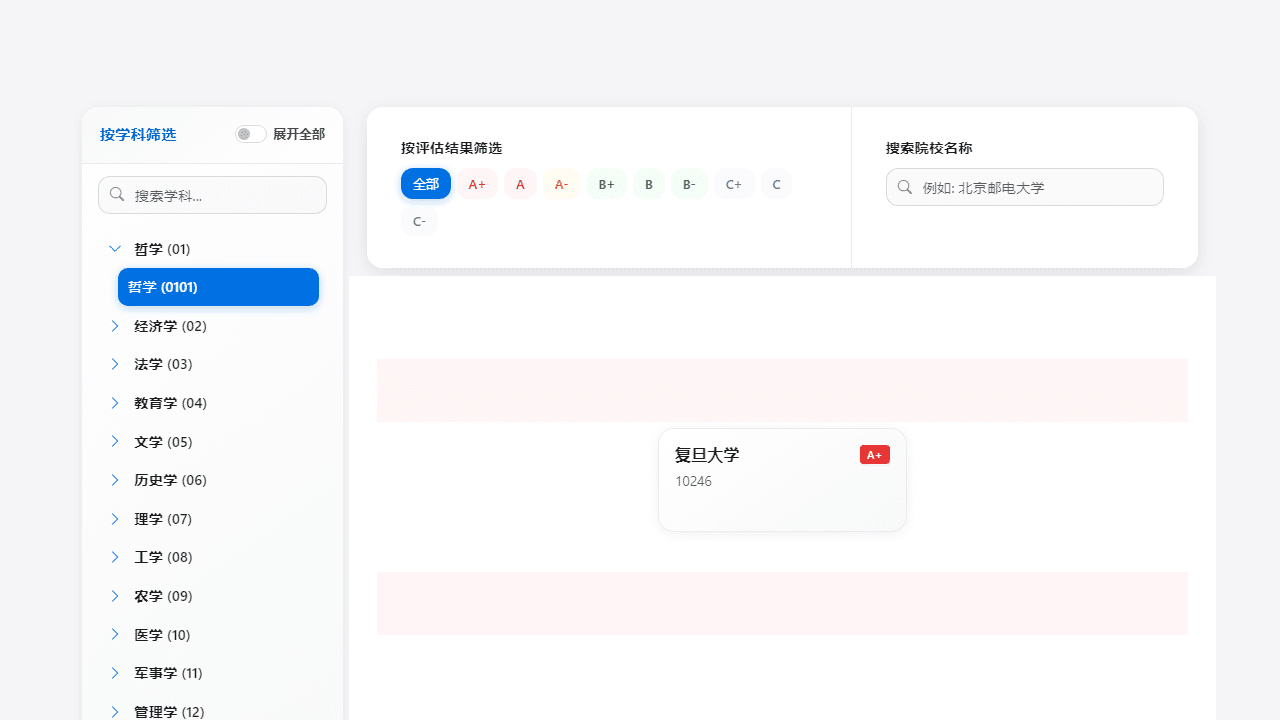Image resolution: width=1280 pixels, height=720 pixels.
Task: Expand the 医学 (10) chevron
Action: (115, 635)
